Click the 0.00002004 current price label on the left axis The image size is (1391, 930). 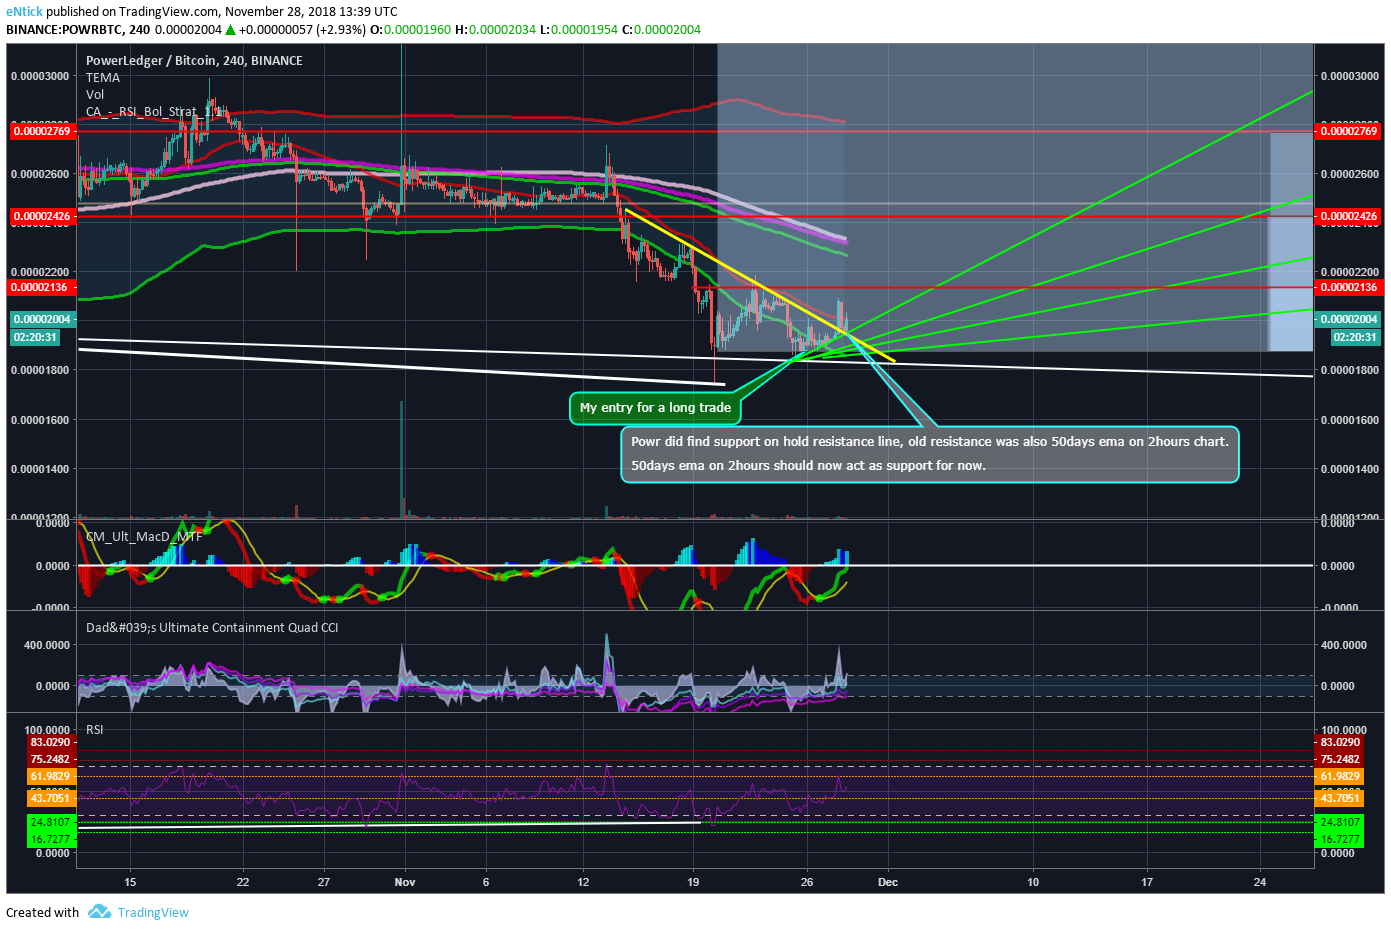(x=42, y=320)
